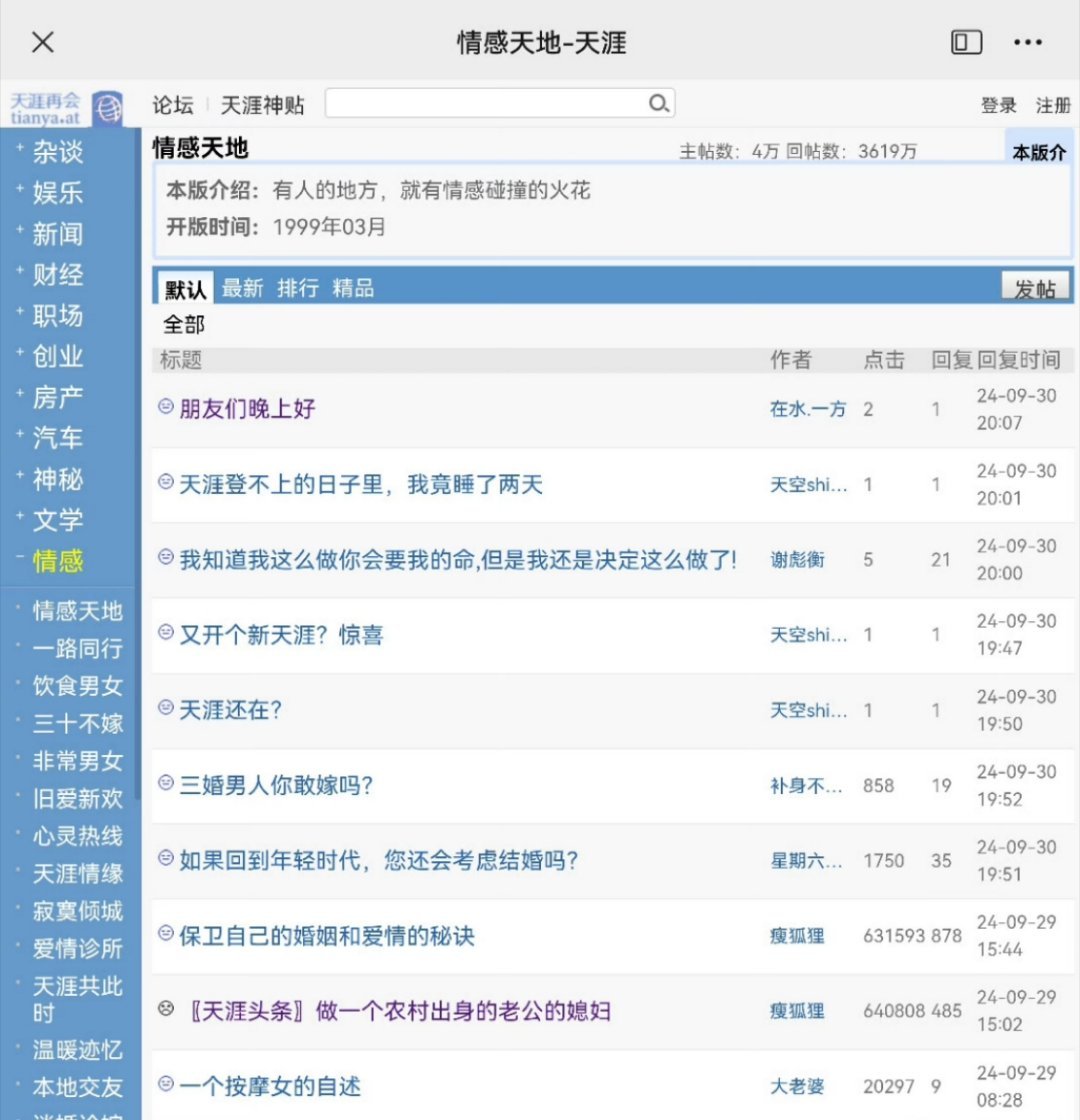Close the page with X icon
Viewport: 1080px width, 1120px height.
[43, 42]
